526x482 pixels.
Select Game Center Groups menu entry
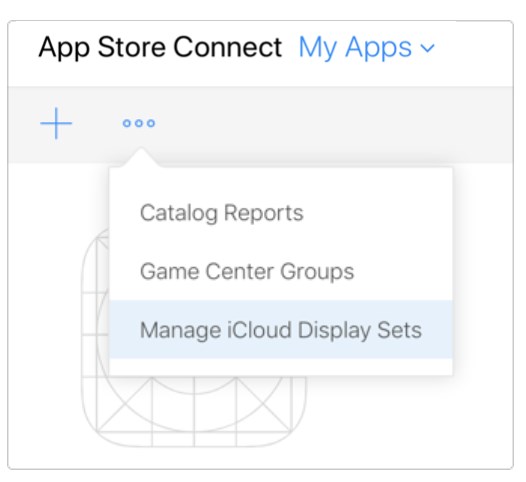tap(247, 271)
